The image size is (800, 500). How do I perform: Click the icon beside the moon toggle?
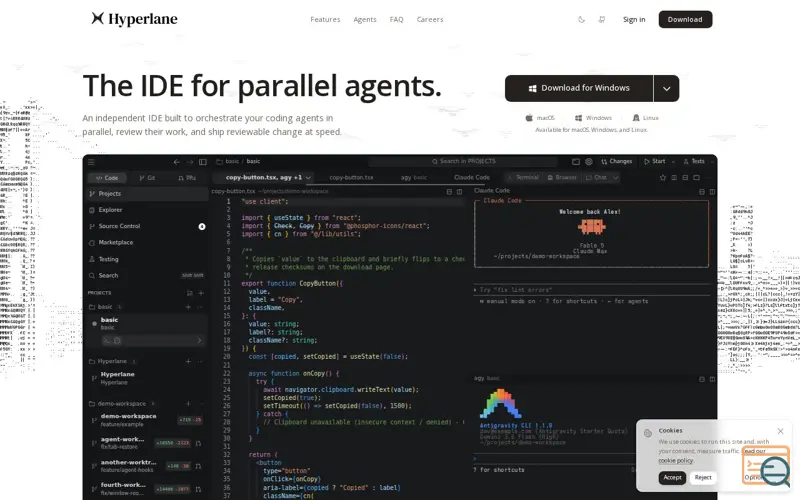602,19
